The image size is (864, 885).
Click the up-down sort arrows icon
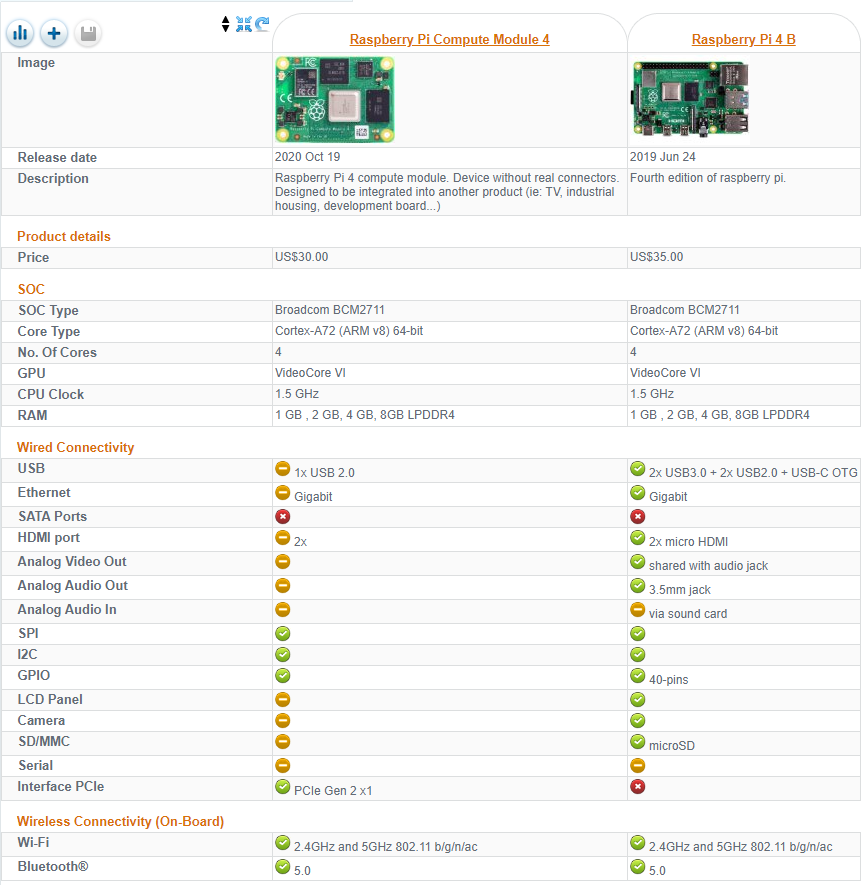click(x=226, y=24)
